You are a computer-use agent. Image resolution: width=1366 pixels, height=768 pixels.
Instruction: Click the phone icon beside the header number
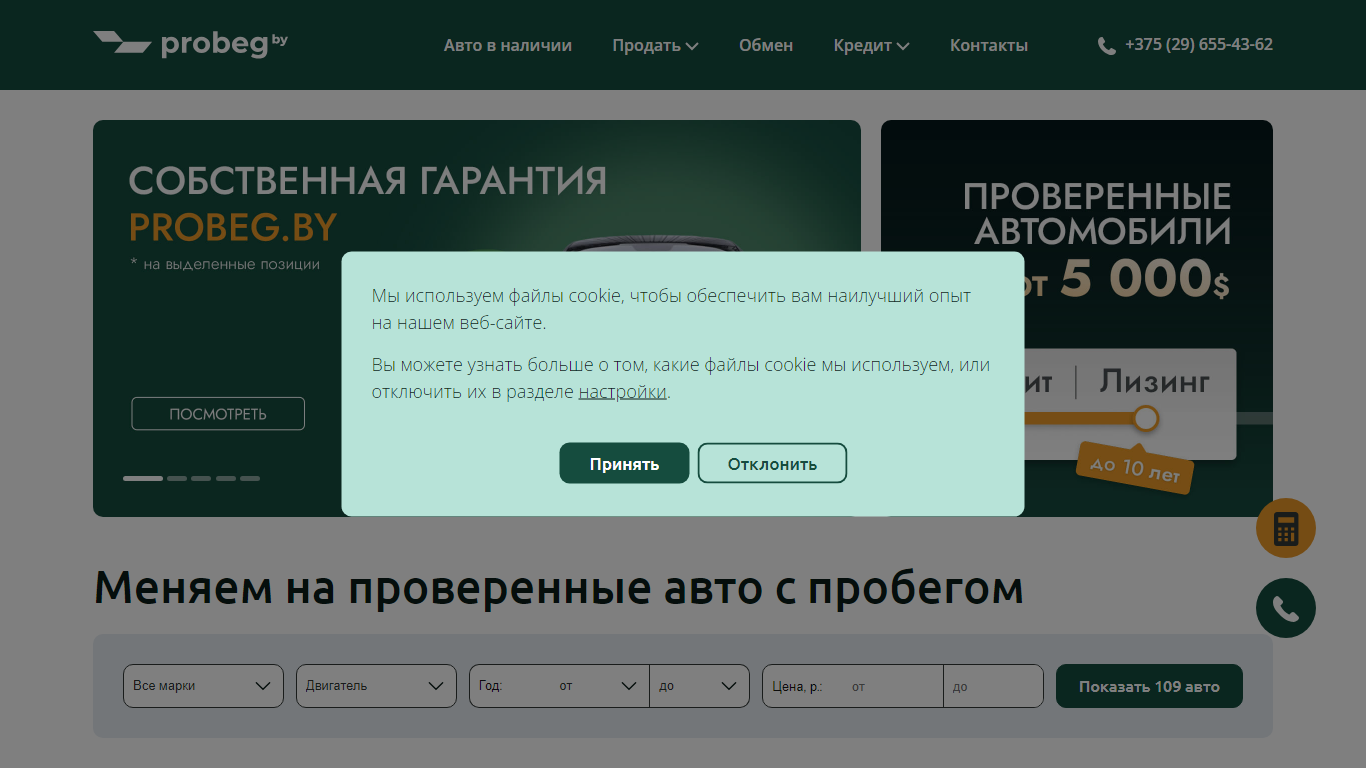click(x=1106, y=46)
